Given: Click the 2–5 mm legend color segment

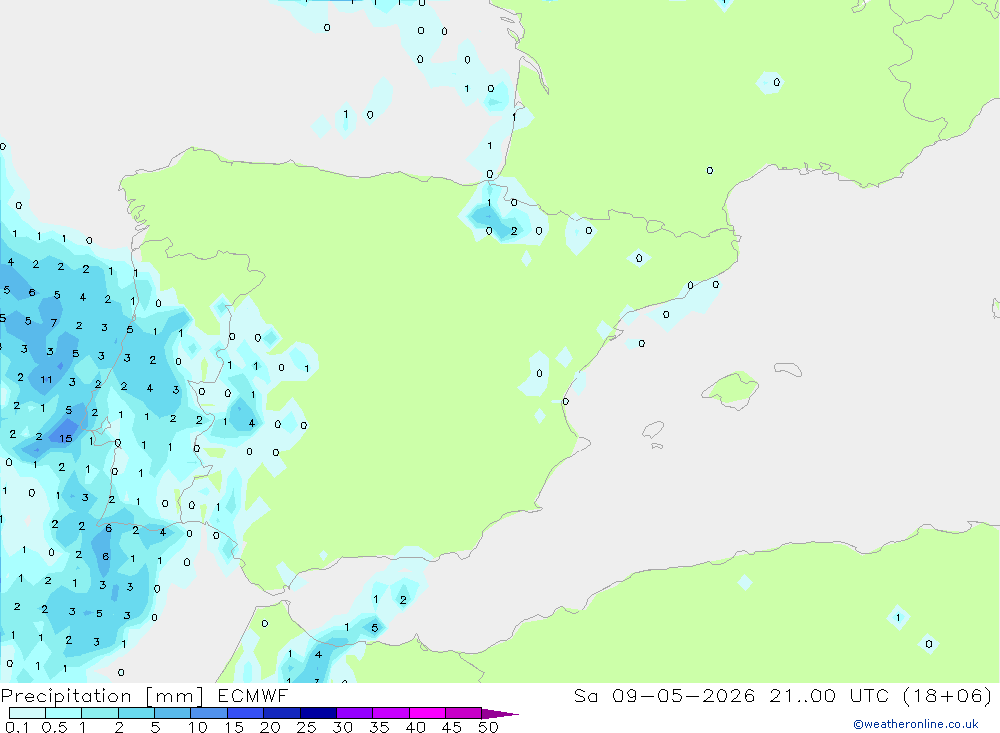Looking at the screenshot, I should click(x=136, y=713).
